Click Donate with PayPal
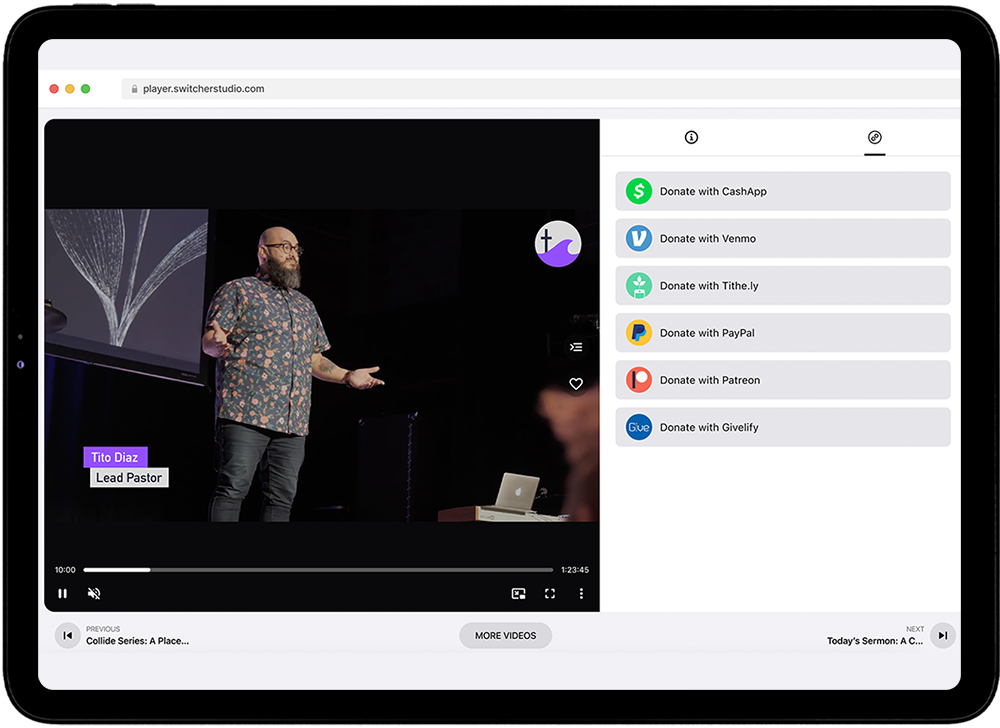 (782, 332)
